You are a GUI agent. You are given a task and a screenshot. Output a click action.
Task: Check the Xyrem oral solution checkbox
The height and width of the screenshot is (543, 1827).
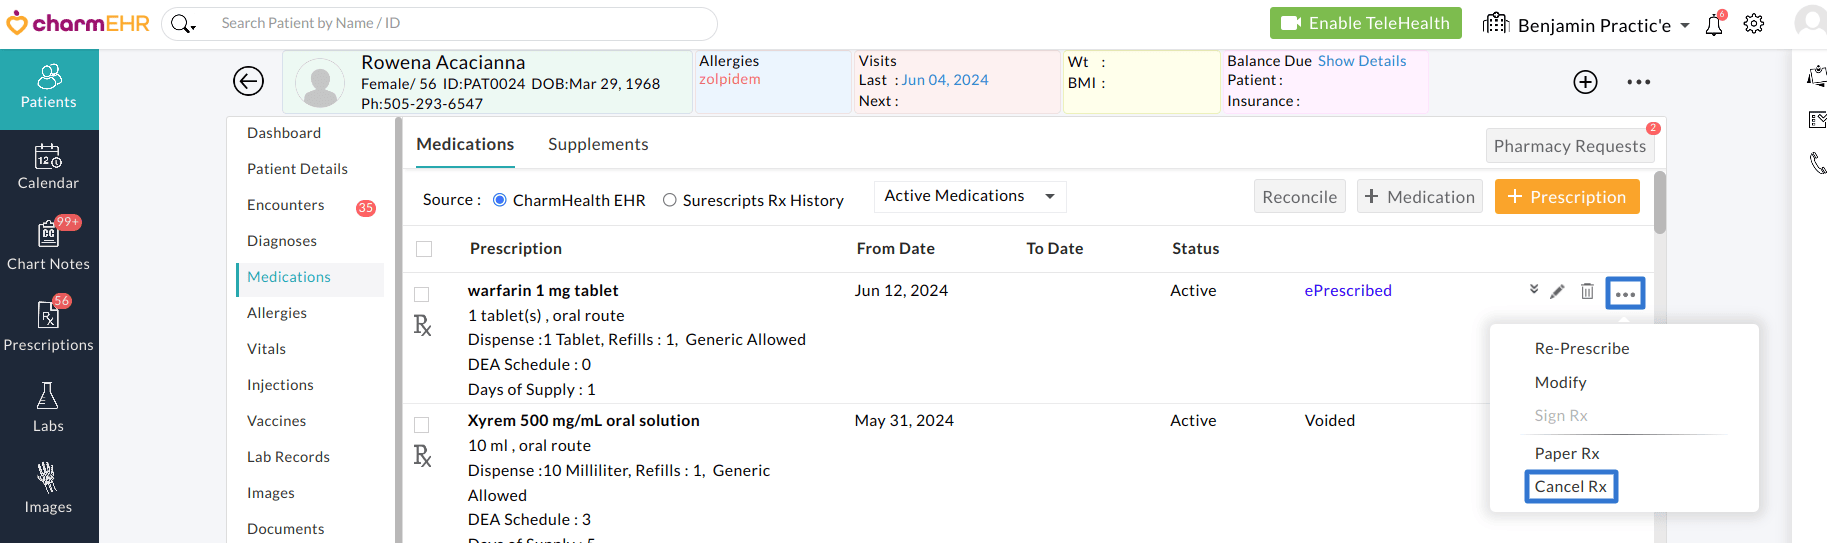click(x=422, y=425)
